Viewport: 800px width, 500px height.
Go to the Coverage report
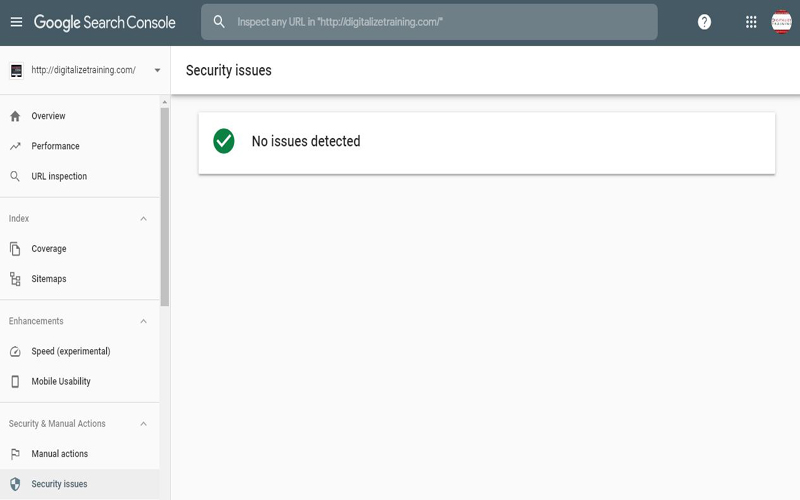pos(49,249)
